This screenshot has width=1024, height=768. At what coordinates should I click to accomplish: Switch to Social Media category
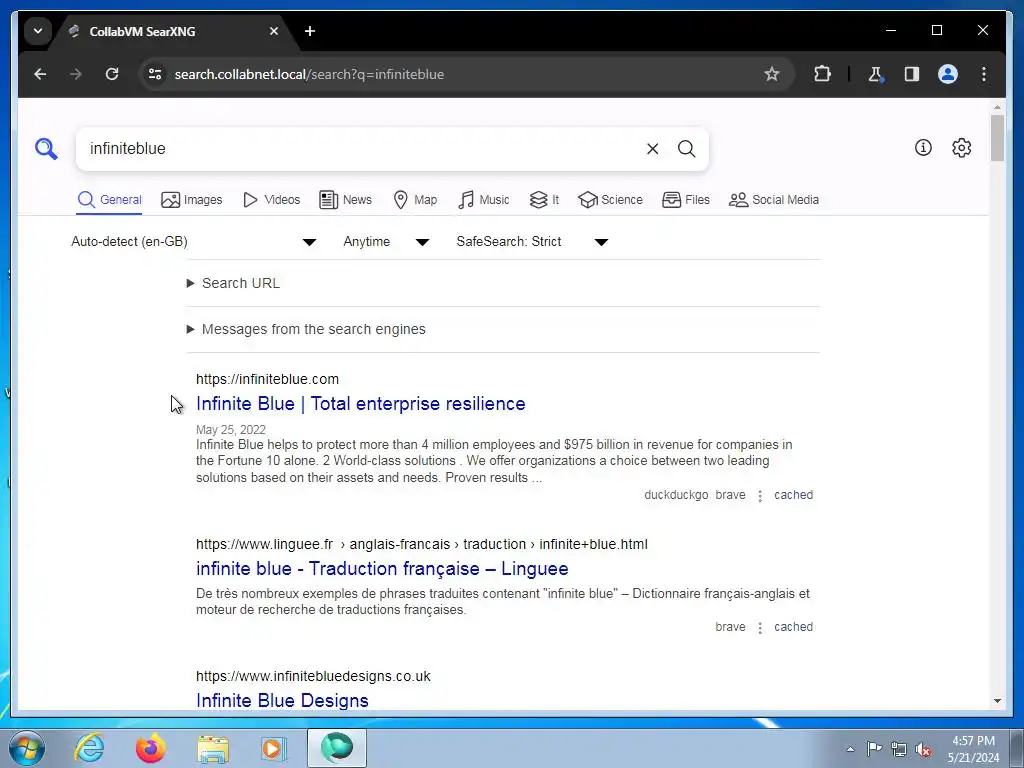pyautogui.click(x=774, y=200)
